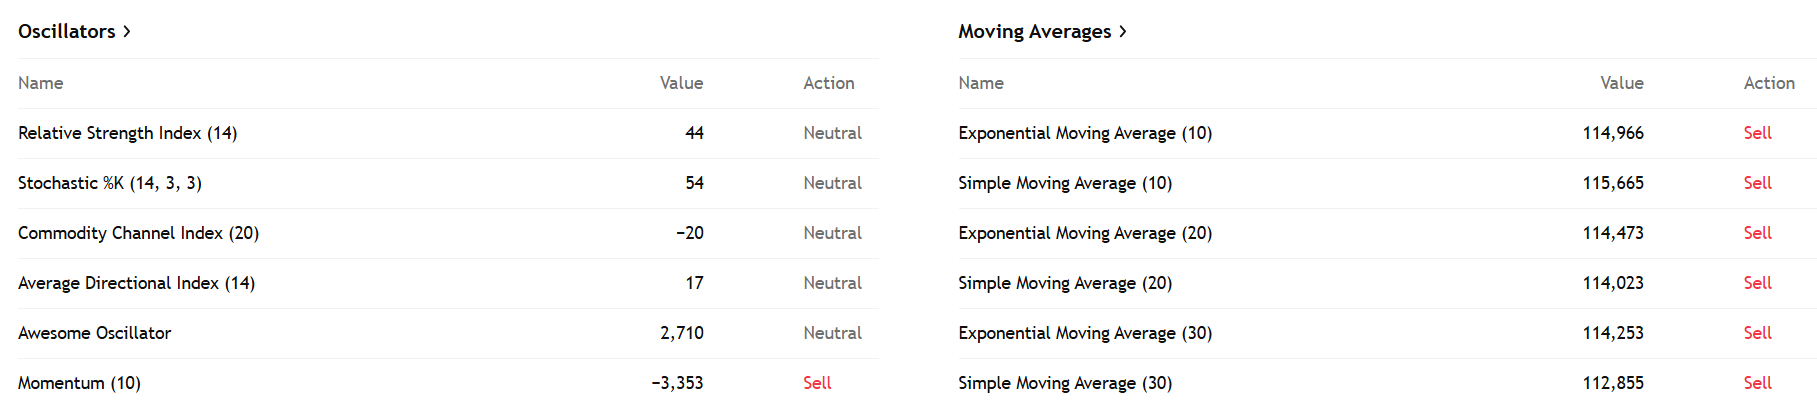Select Simple Moving Average (10) row
Image resolution: width=1817 pixels, height=401 pixels.
1387,183
